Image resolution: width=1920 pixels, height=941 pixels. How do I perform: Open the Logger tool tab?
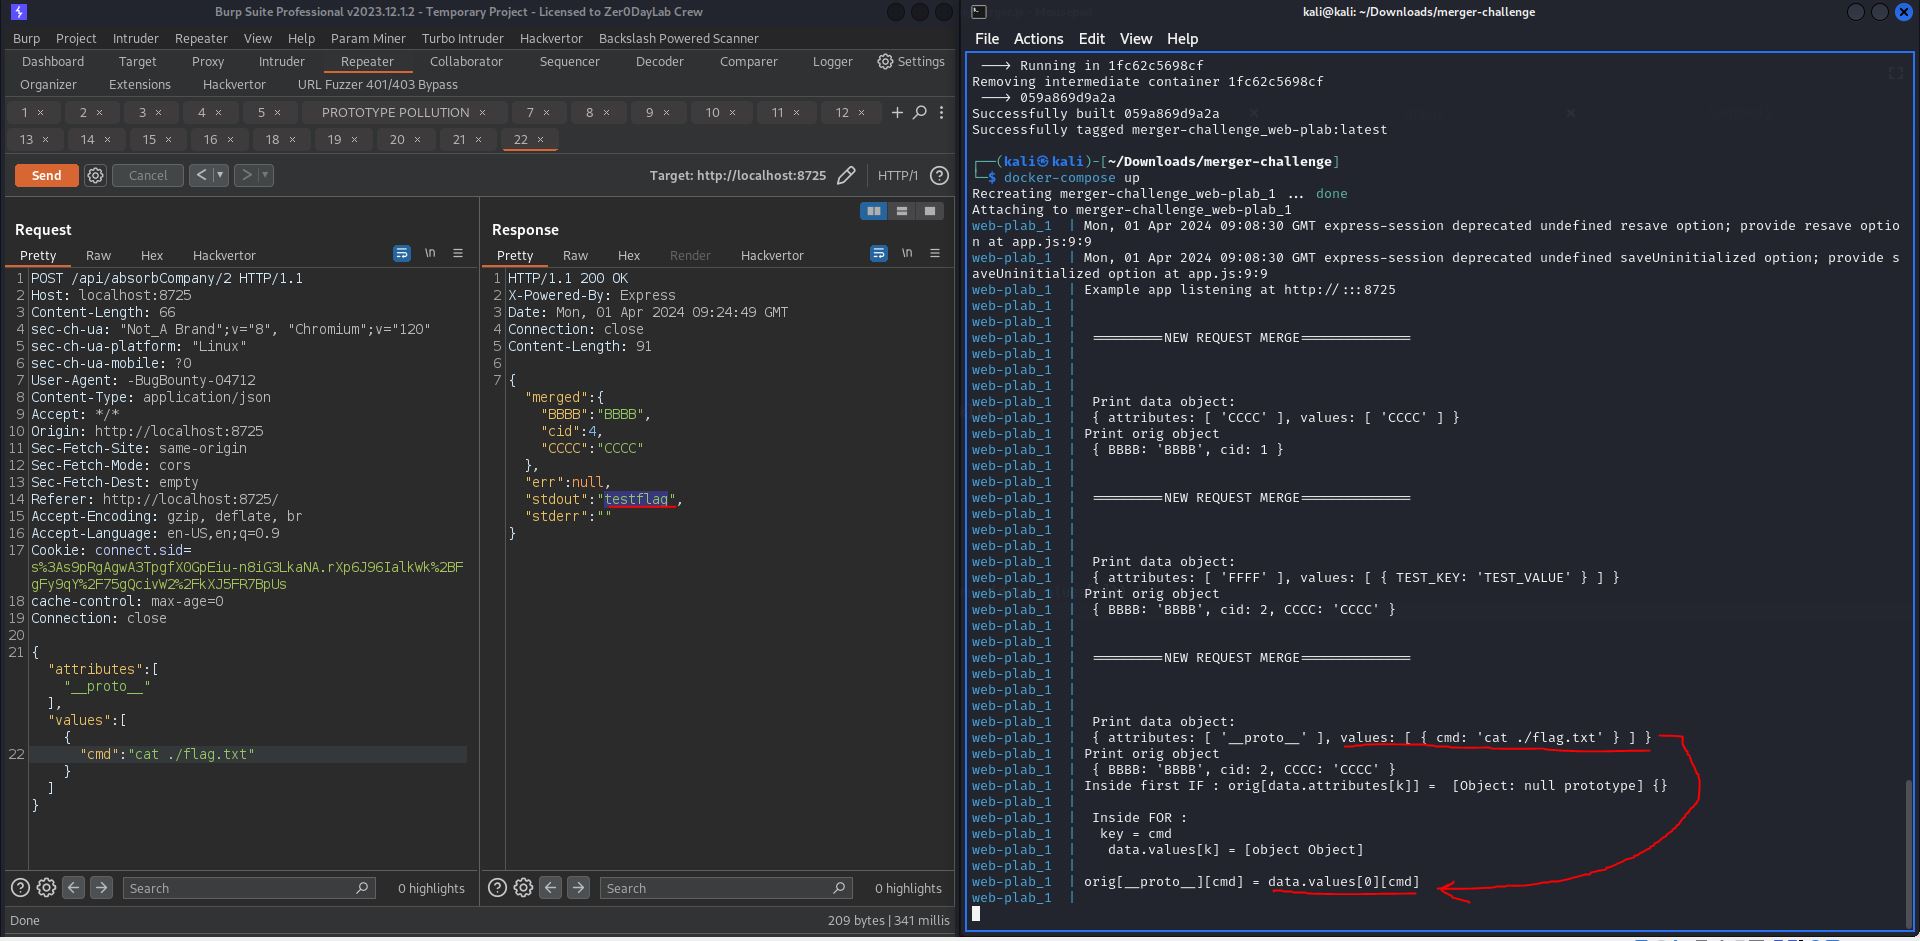pyautogui.click(x=832, y=61)
